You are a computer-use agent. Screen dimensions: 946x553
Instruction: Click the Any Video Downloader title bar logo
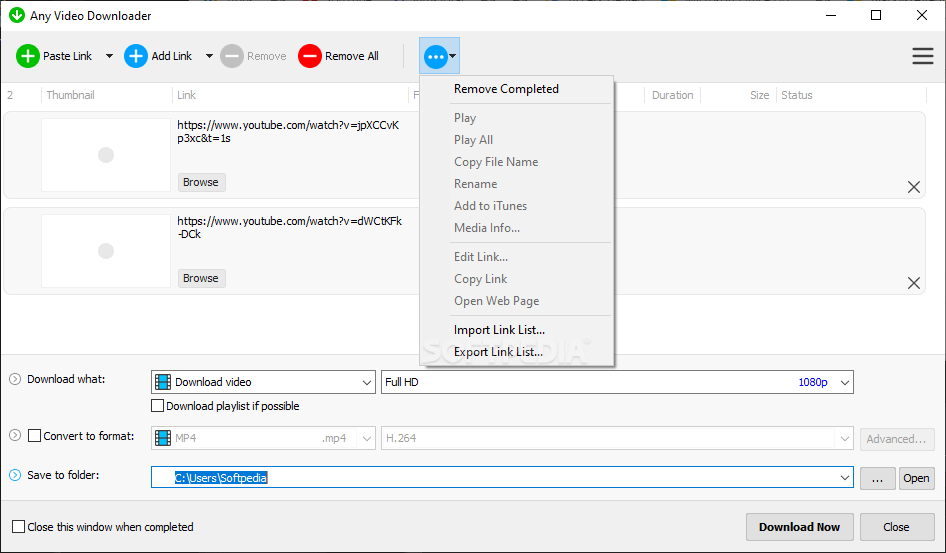pos(17,15)
